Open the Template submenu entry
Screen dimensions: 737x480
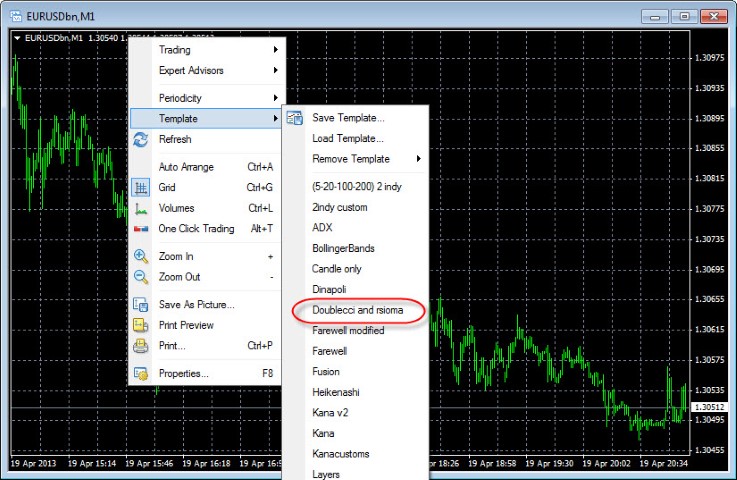coord(205,118)
